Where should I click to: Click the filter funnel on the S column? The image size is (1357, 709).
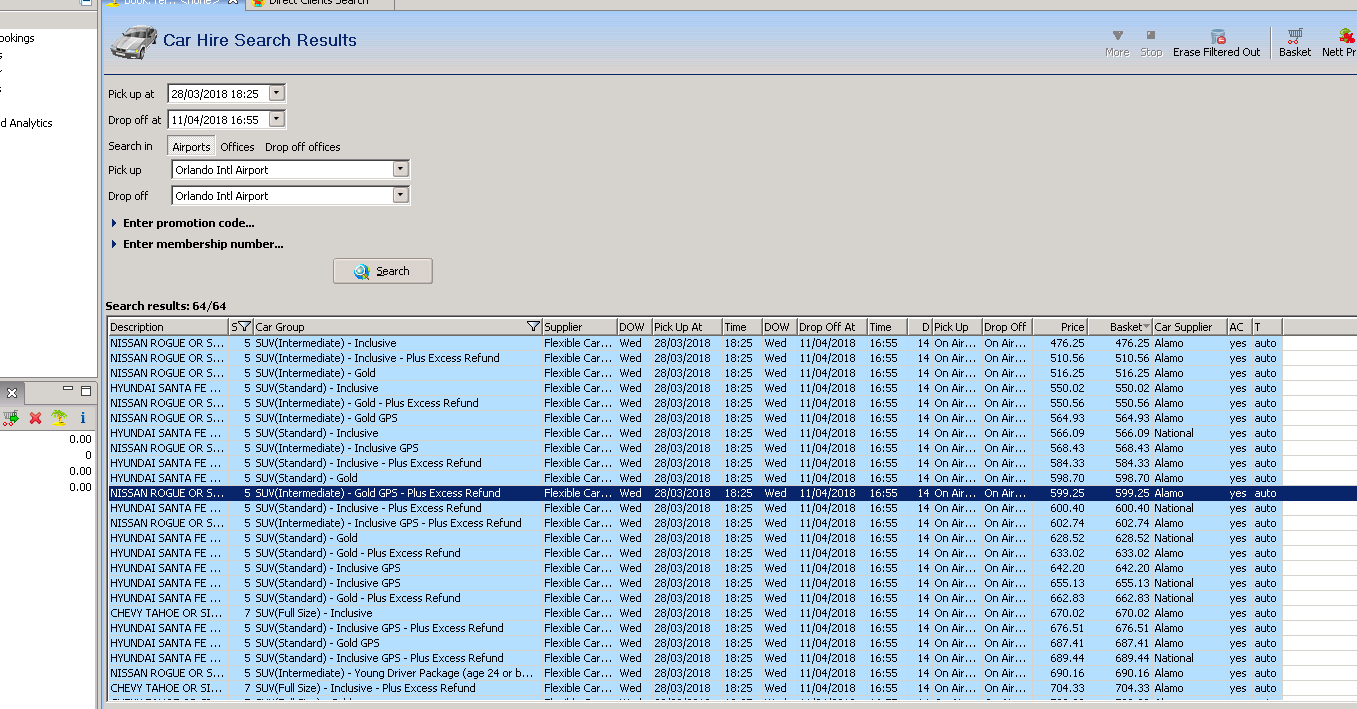[243, 327]
